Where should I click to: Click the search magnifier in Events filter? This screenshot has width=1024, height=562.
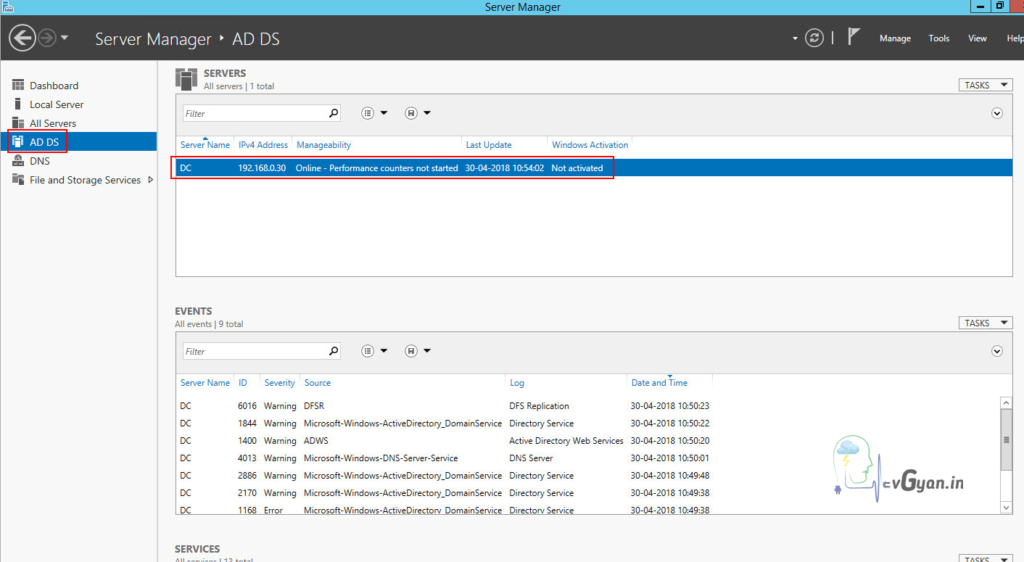tap(333, 351)
